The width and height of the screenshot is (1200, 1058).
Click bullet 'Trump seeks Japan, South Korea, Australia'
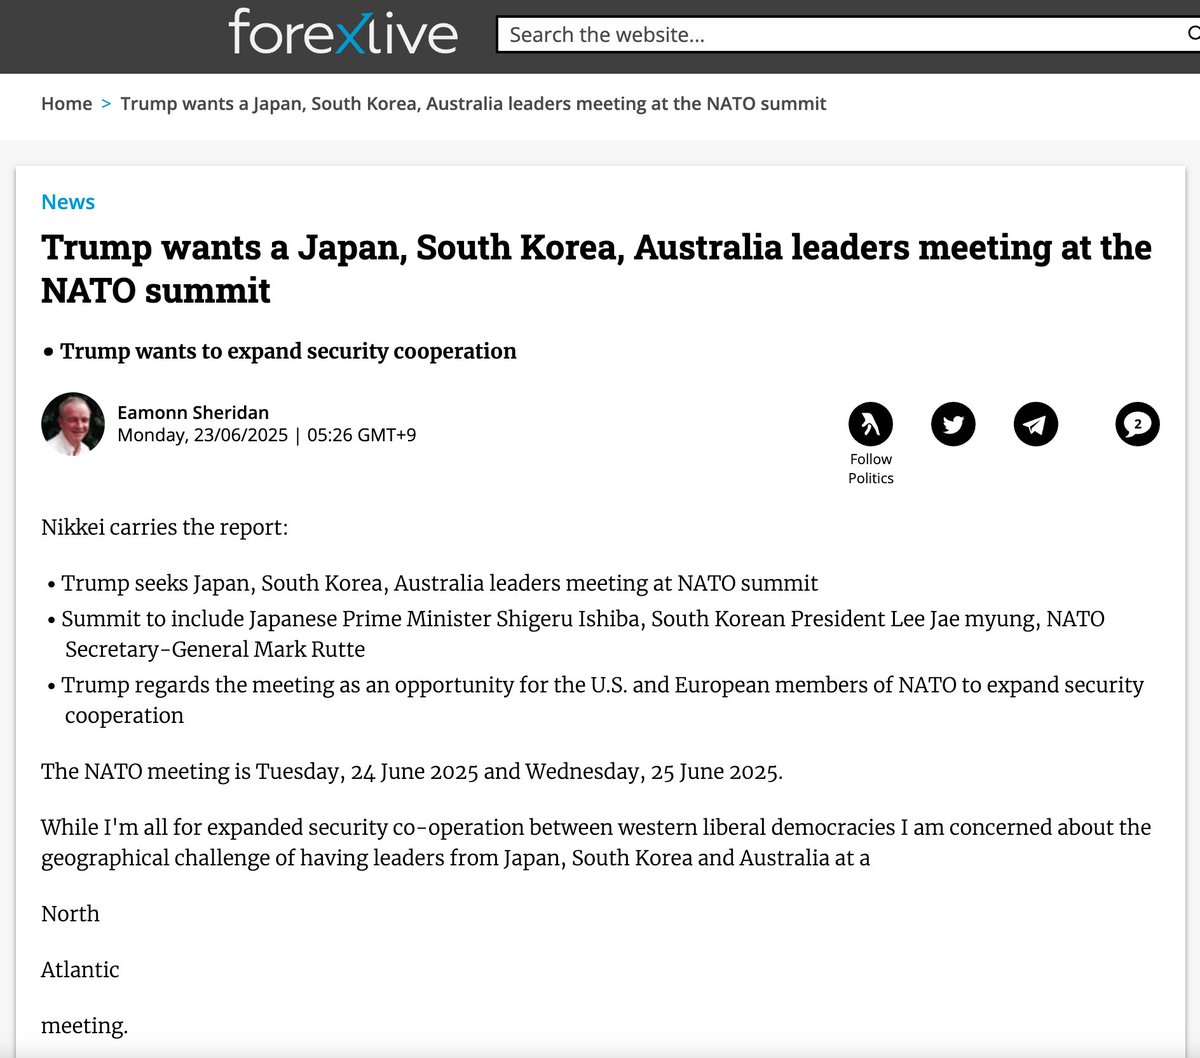tap(439, 583)
